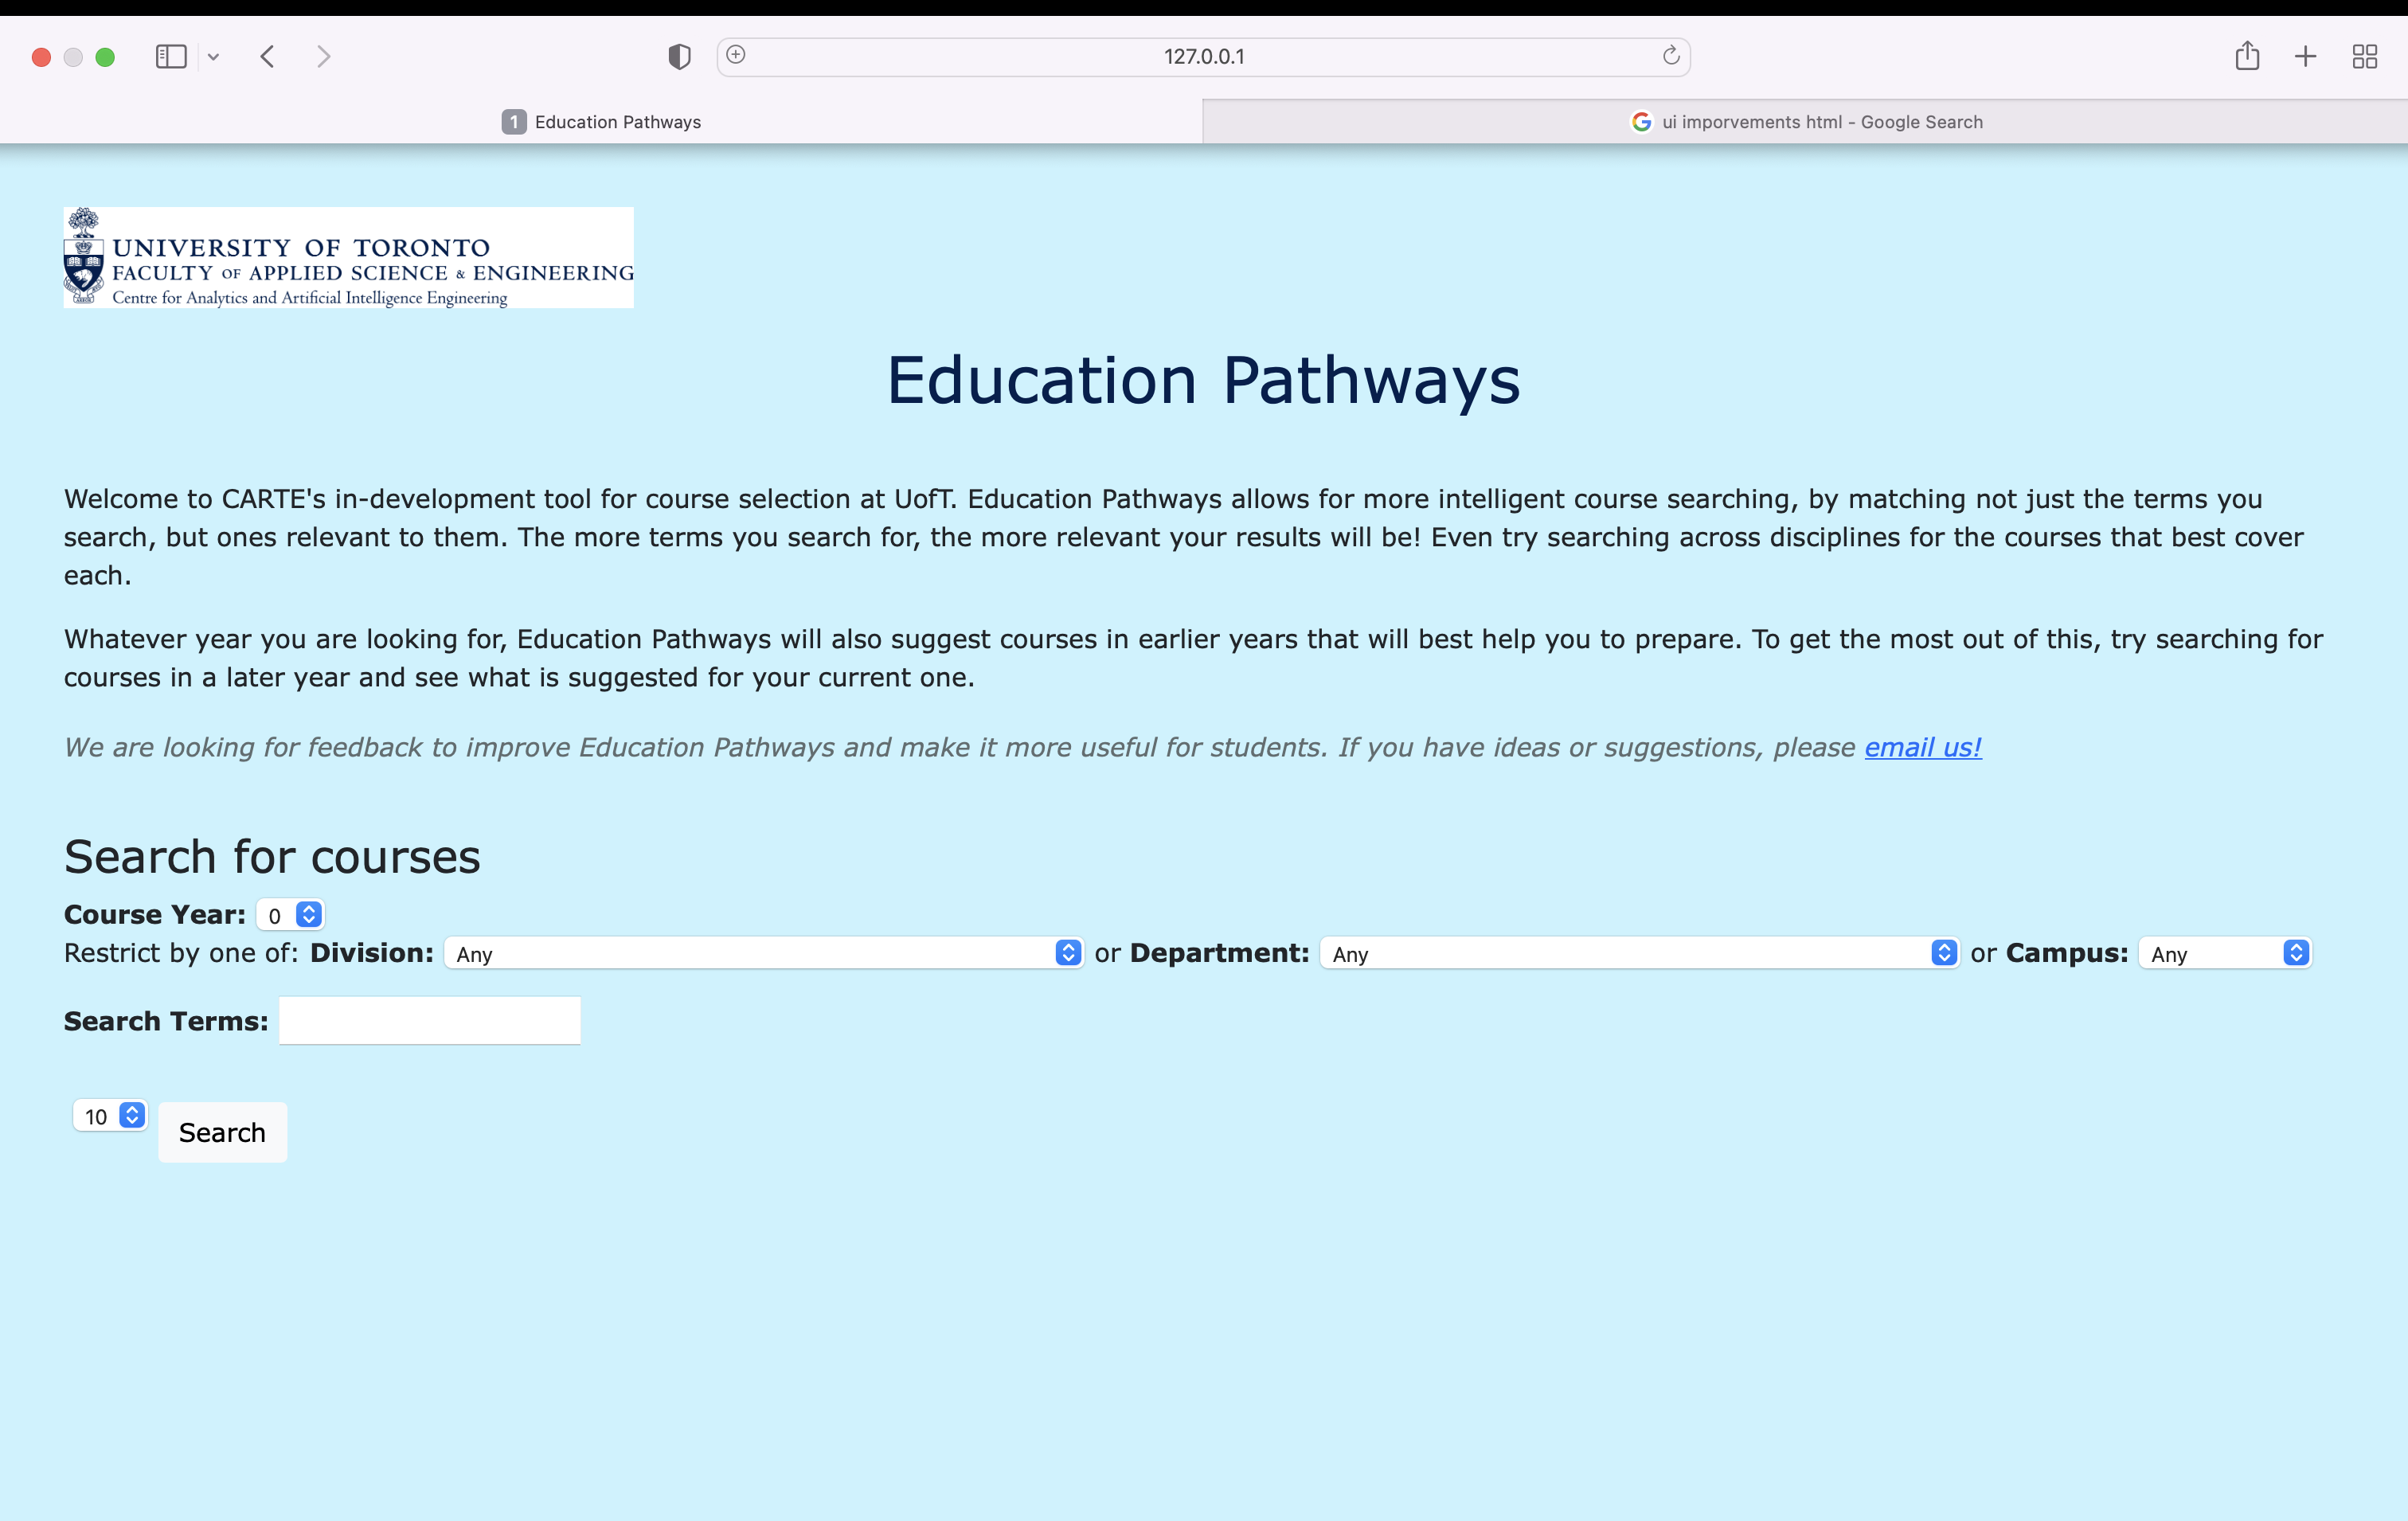Follow the "email us!" link

point(1922,747)
